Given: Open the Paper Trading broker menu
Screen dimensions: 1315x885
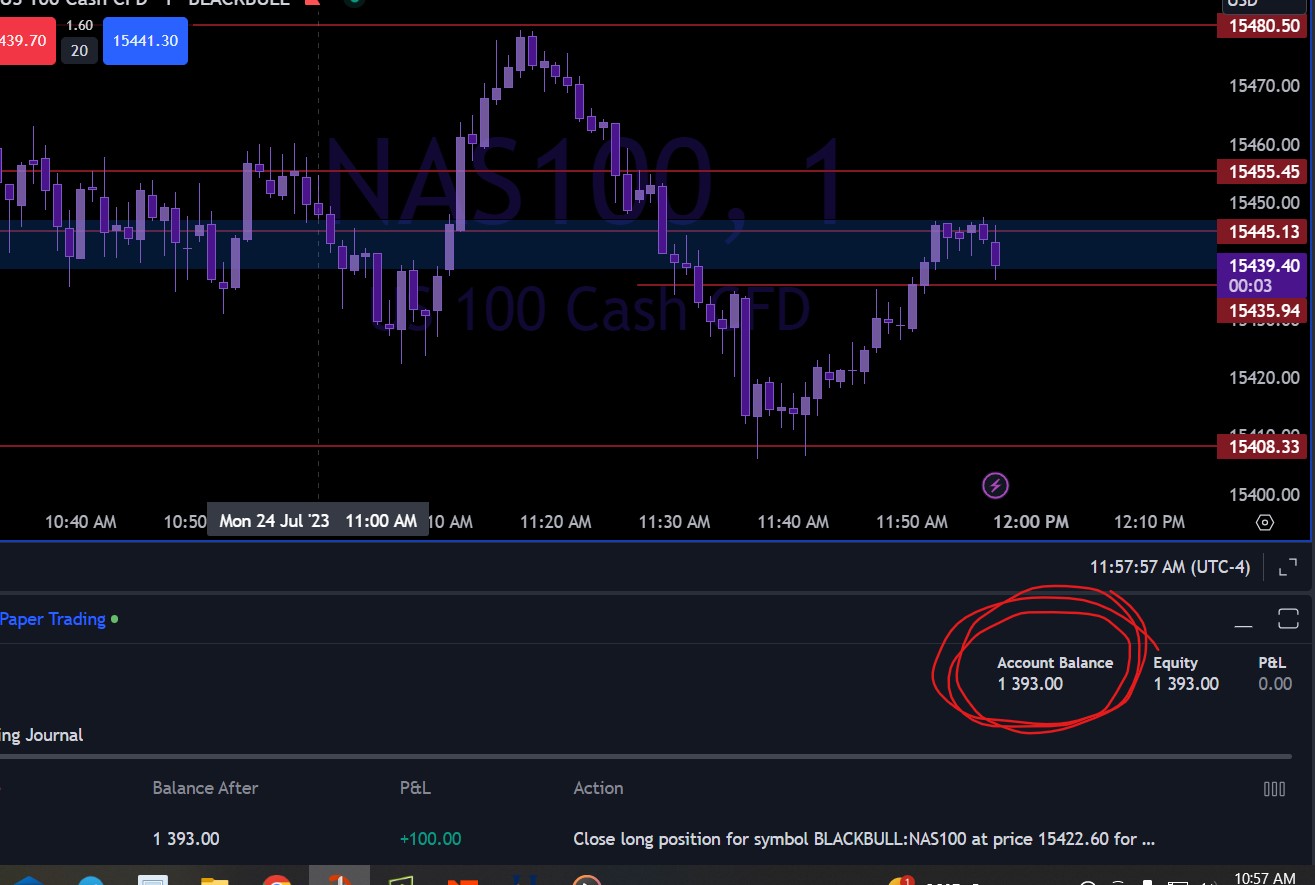Looking at the screenshot, I should click(x=53, y=619).
